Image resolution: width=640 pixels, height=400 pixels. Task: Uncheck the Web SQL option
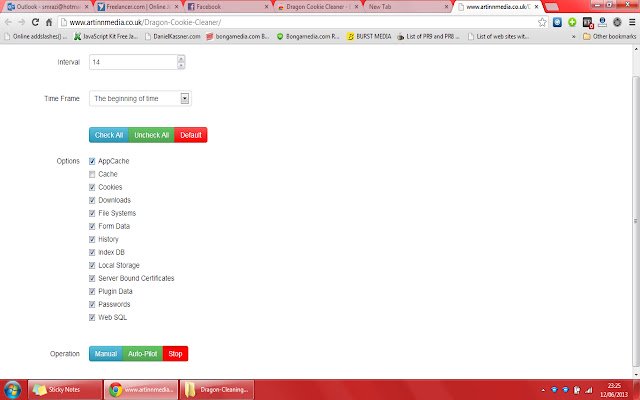[x=92, y=318]
